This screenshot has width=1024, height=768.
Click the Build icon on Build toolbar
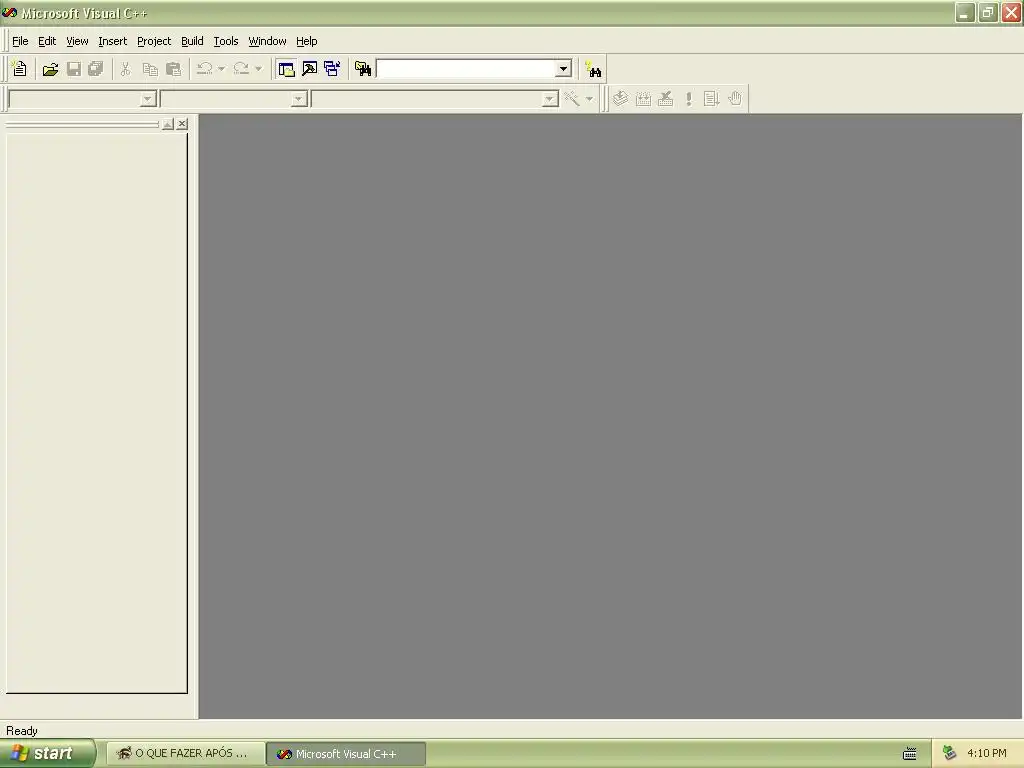pos(643,99)
